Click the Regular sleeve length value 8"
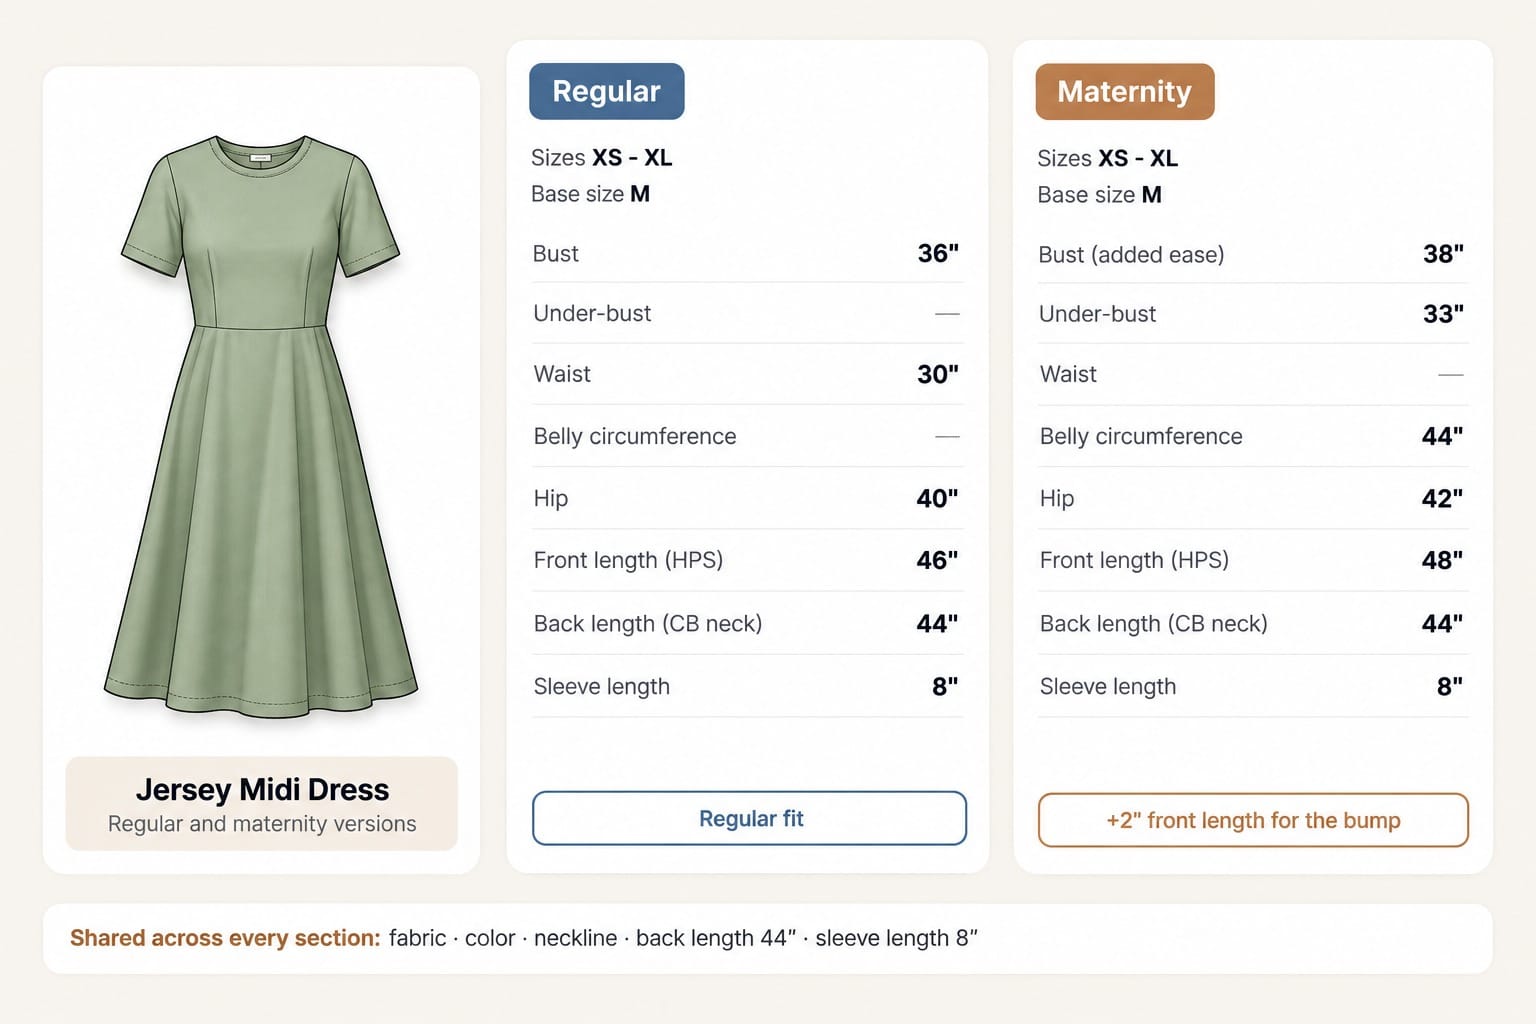This screenshot has height=1024, width=1536. click(945, 686)
